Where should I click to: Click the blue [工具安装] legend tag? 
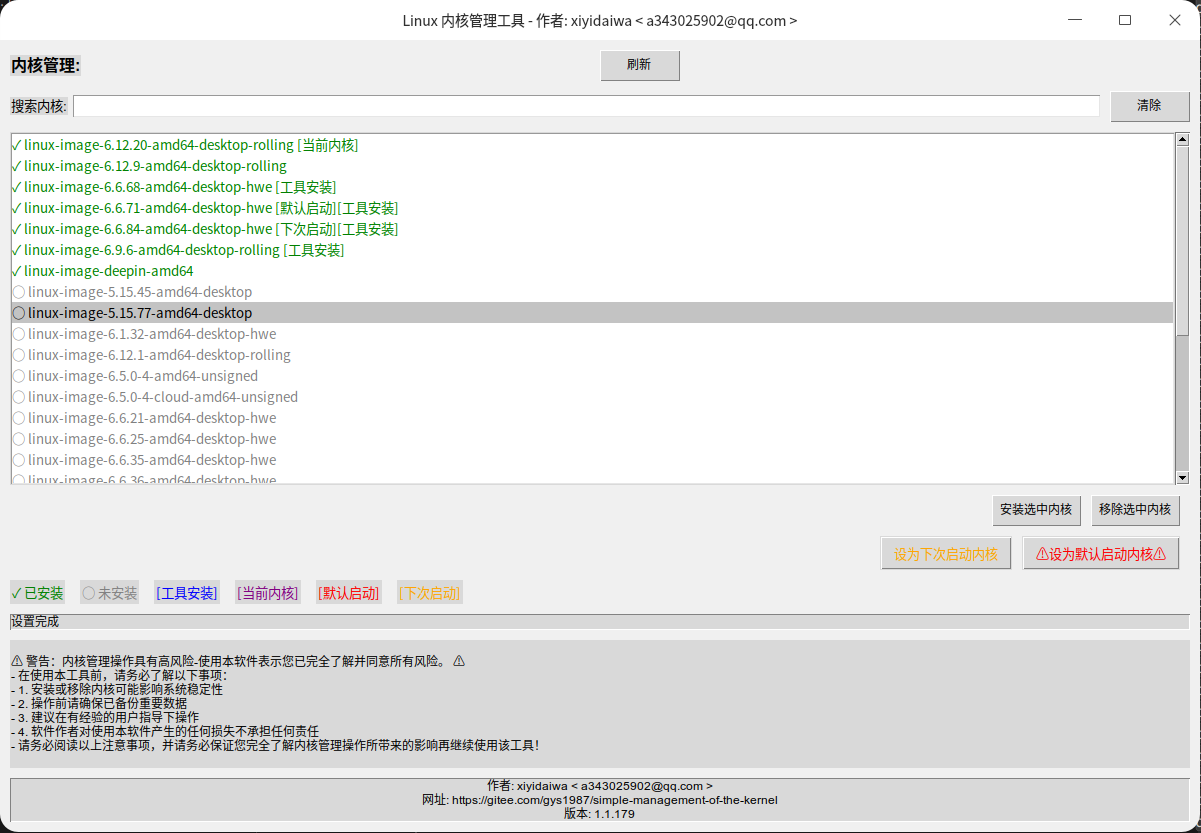187,593
